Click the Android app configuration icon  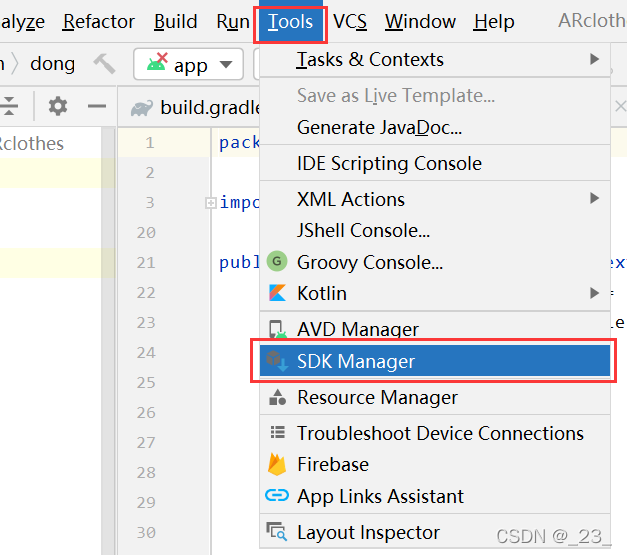point(157,62)
